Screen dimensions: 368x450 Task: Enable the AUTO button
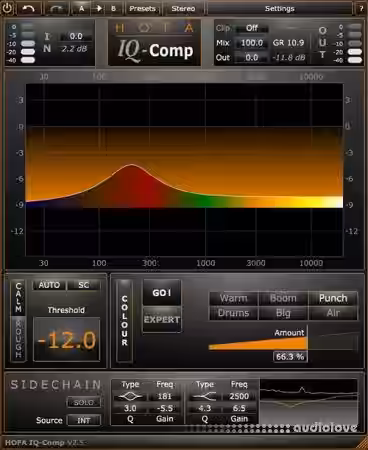tap(49, 285)
